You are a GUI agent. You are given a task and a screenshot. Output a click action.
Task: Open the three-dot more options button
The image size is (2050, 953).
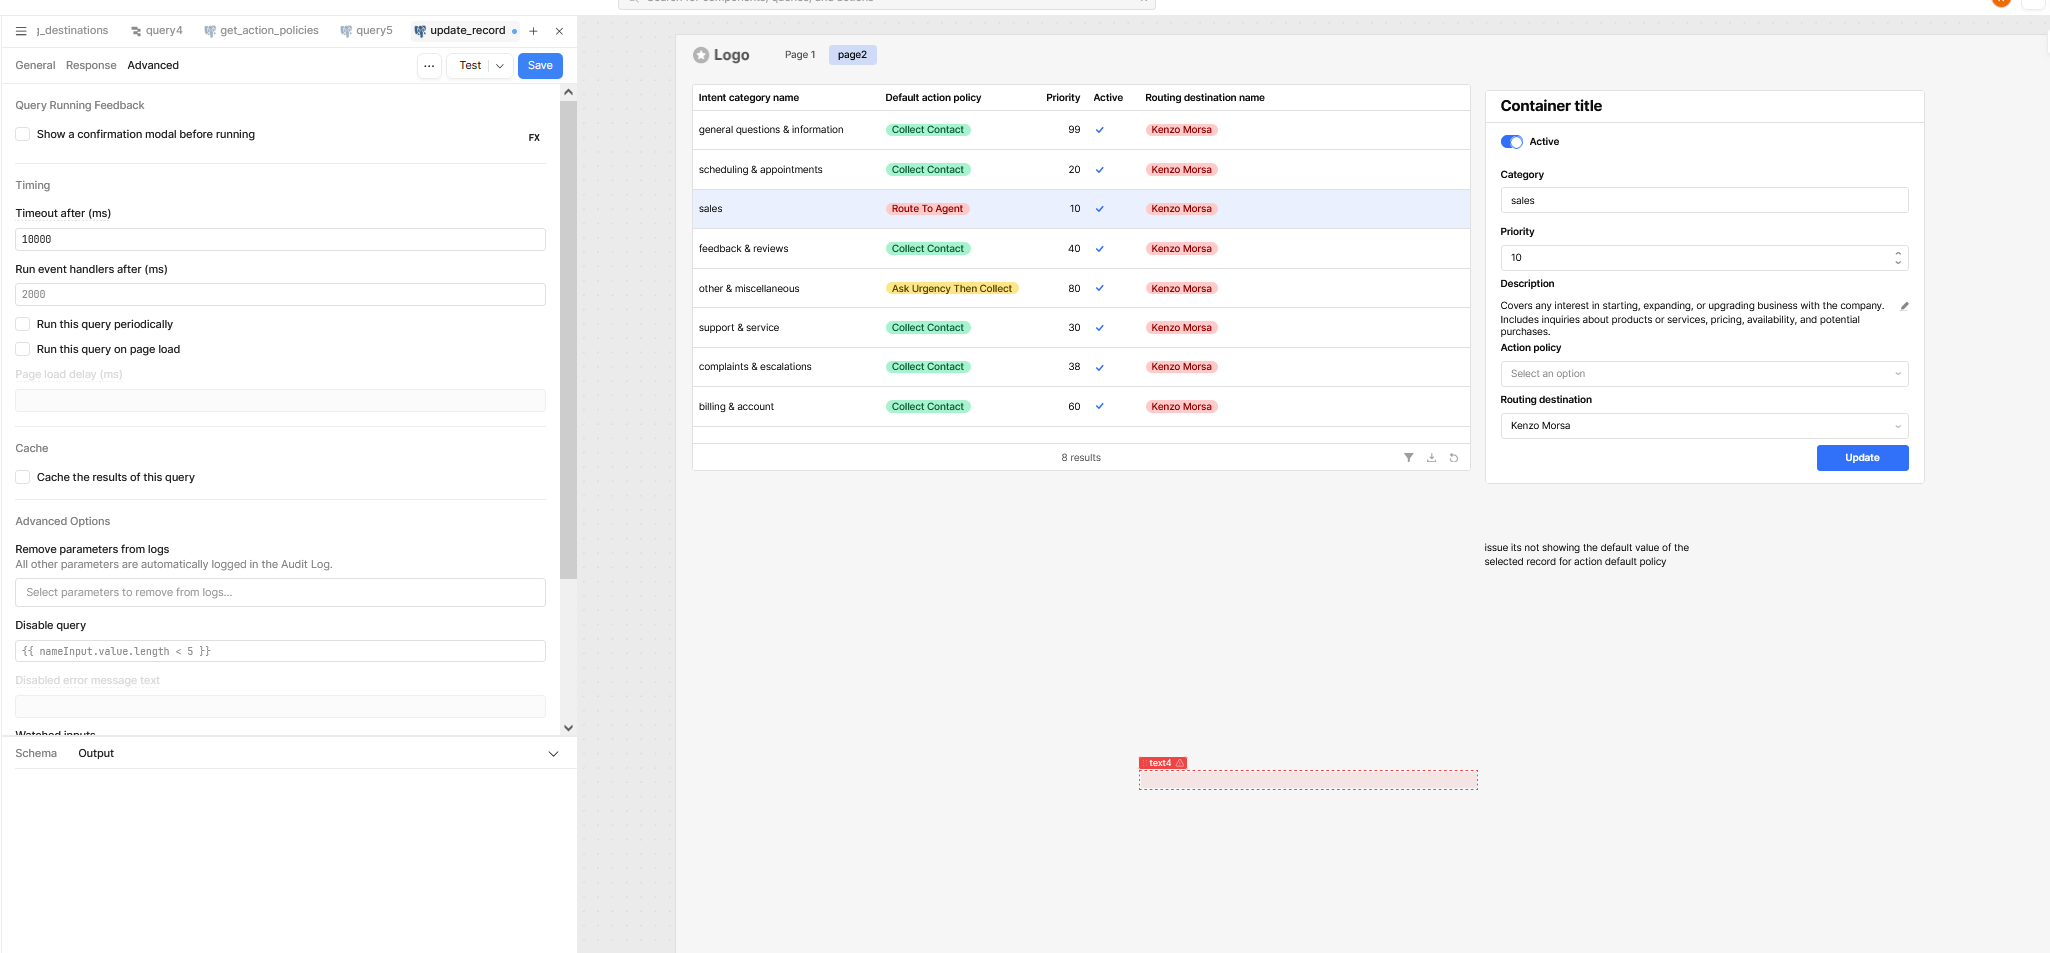pyautogui.click(x=429, y=66)
